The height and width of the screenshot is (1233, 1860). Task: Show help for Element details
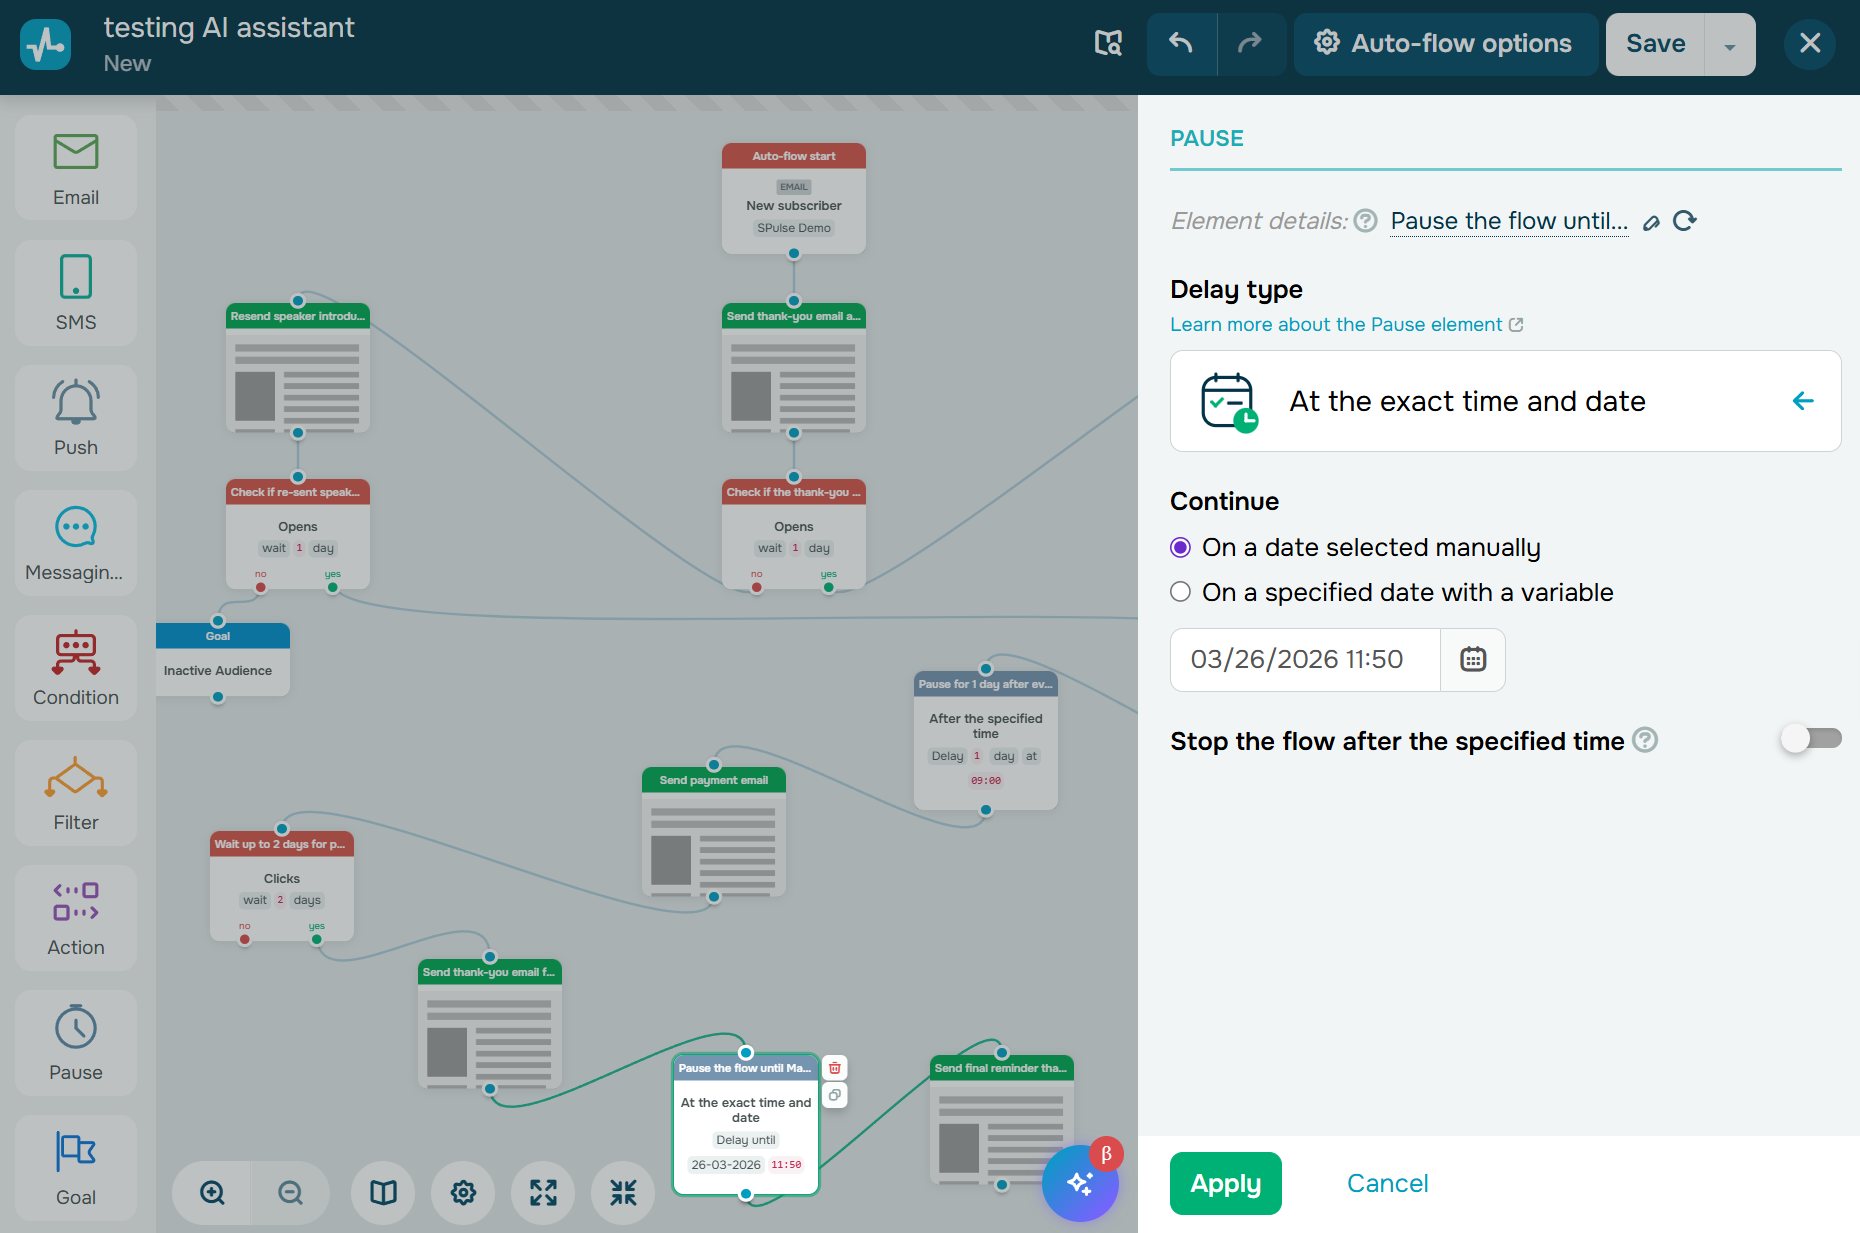point(1366,221)
